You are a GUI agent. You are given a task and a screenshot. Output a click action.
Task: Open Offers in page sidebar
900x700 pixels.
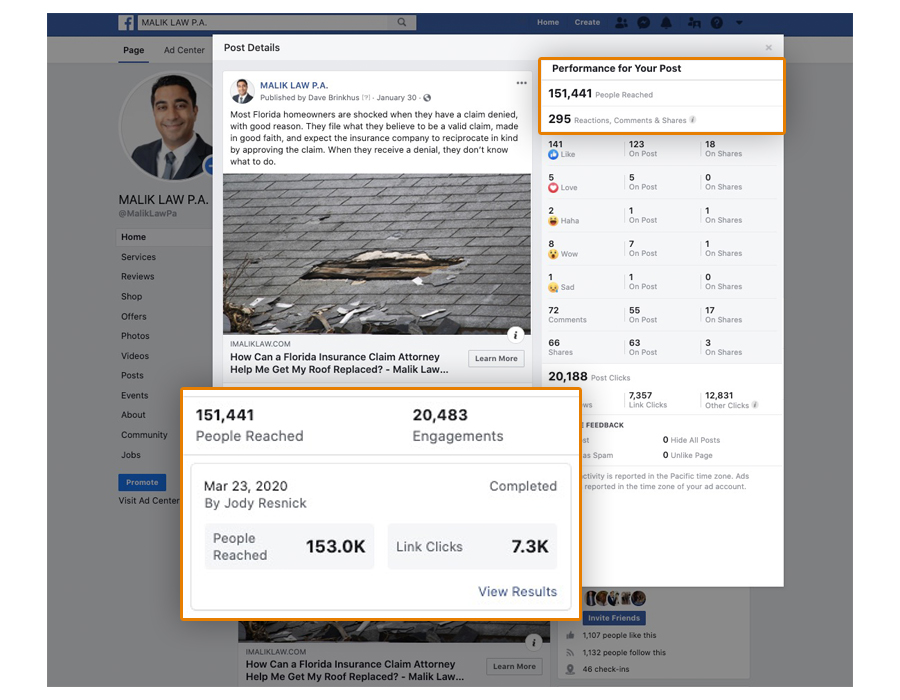[x=133, y=317]
